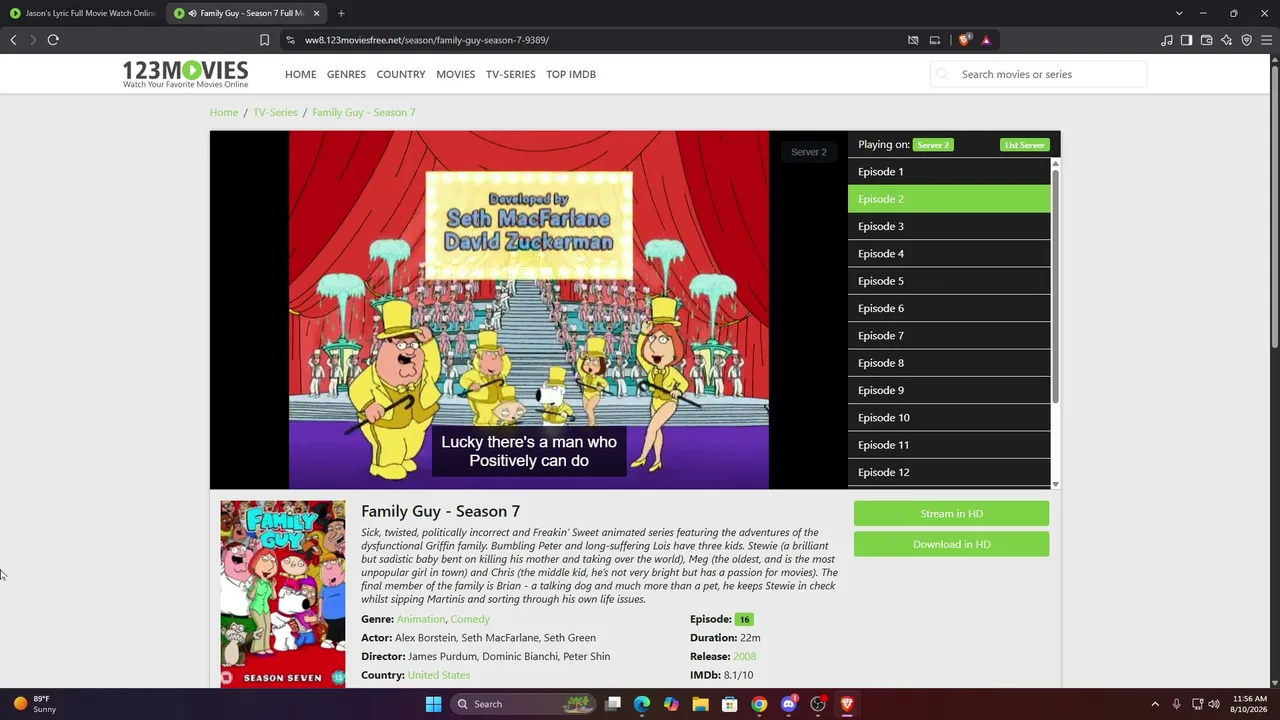Show hidden system tray icons
Image resolution: width=1280 pixels, height=720 pixels.
click(x=1155, y=704)
